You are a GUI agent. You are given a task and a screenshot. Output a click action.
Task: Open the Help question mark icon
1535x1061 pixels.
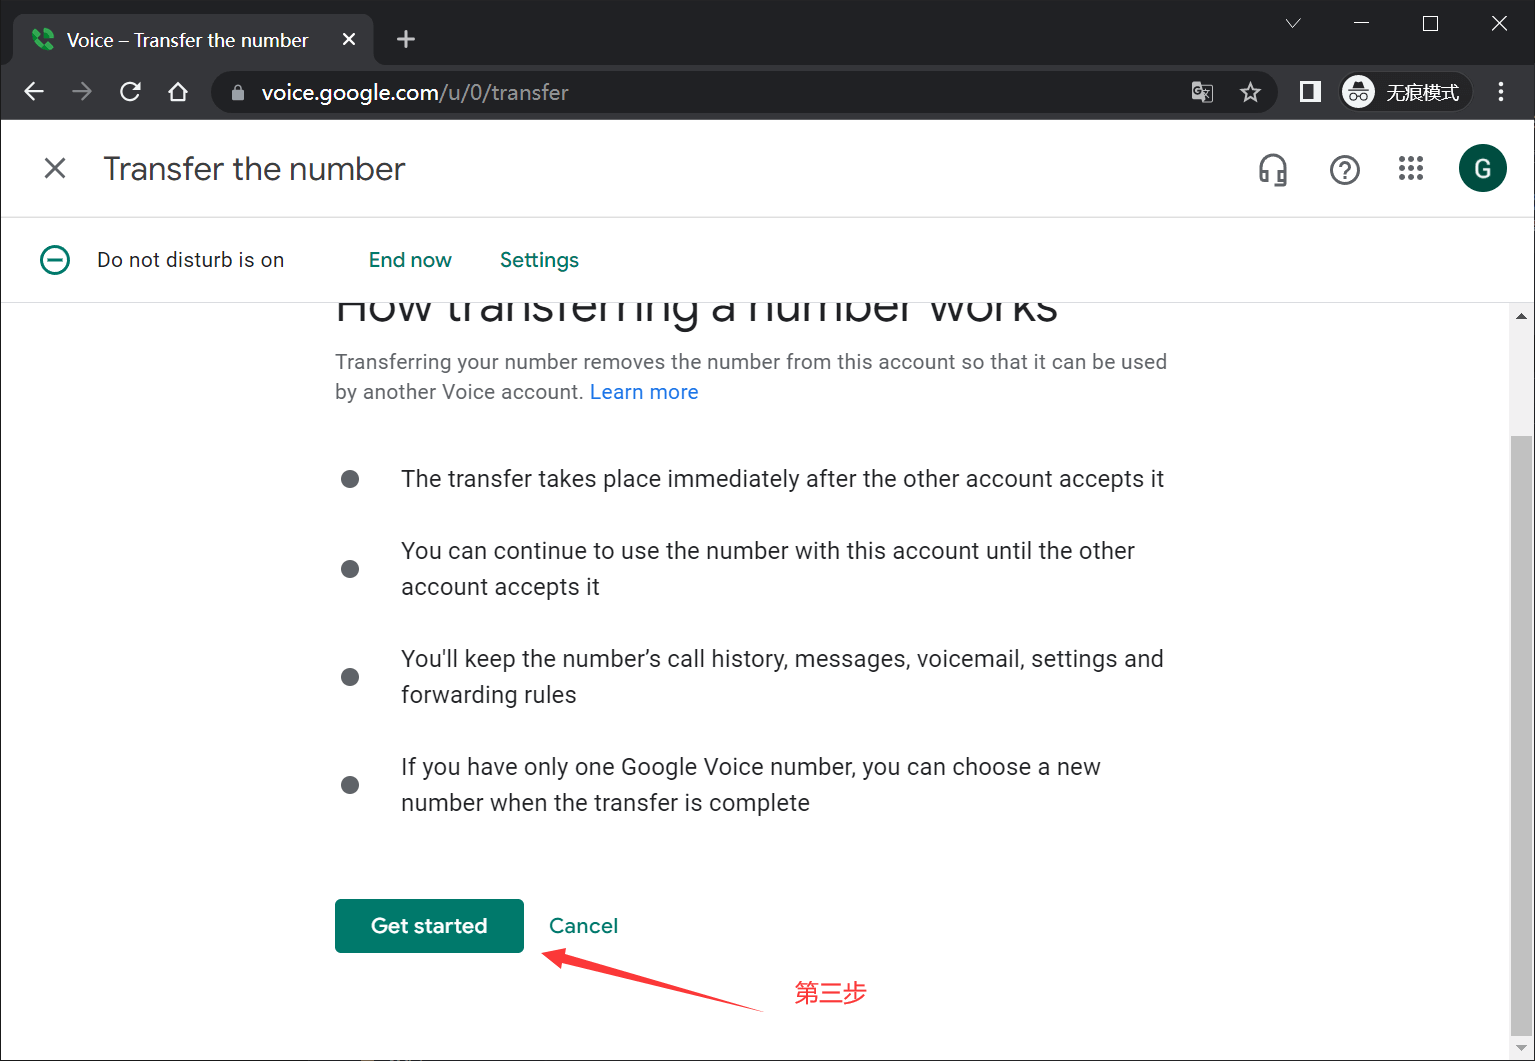[x=1344, y=170]
